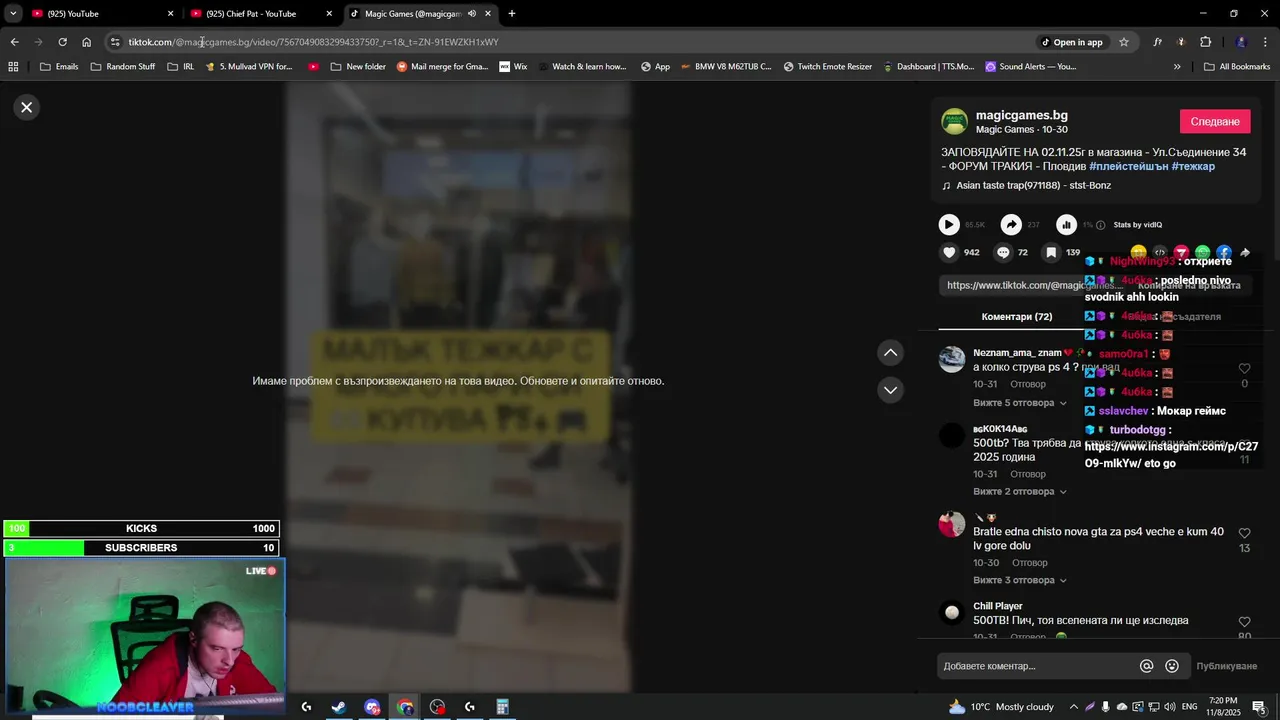Viewport: 1280px width, 720px height.
Task: Expand Вижте 5 отговора replies
Action: [x=1020, y=403]
